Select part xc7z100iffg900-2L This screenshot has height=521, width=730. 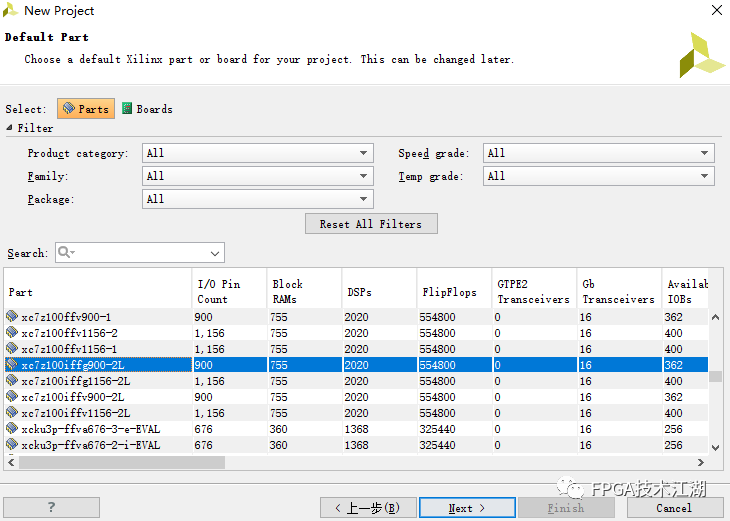pyautogui.click(x=73, y=365)
